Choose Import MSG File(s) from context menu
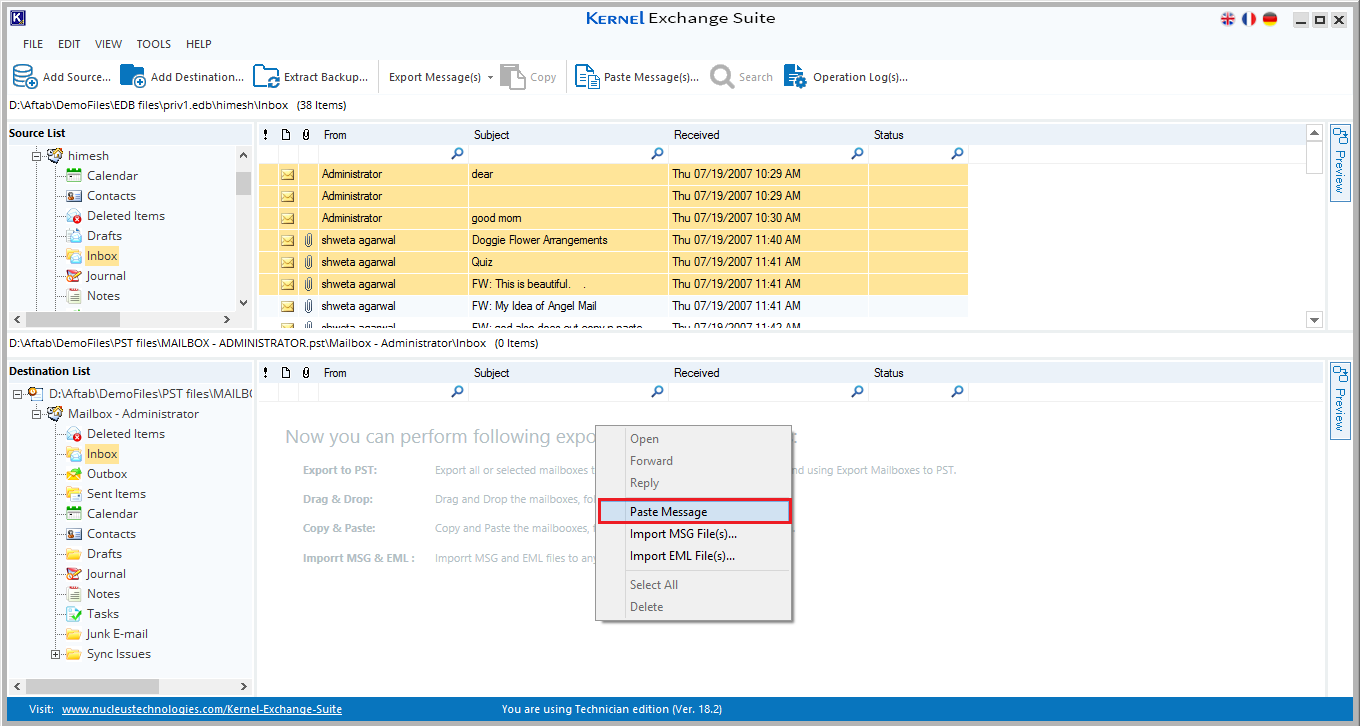Viewport: 1360px width, 726px height. coord(695,534)
